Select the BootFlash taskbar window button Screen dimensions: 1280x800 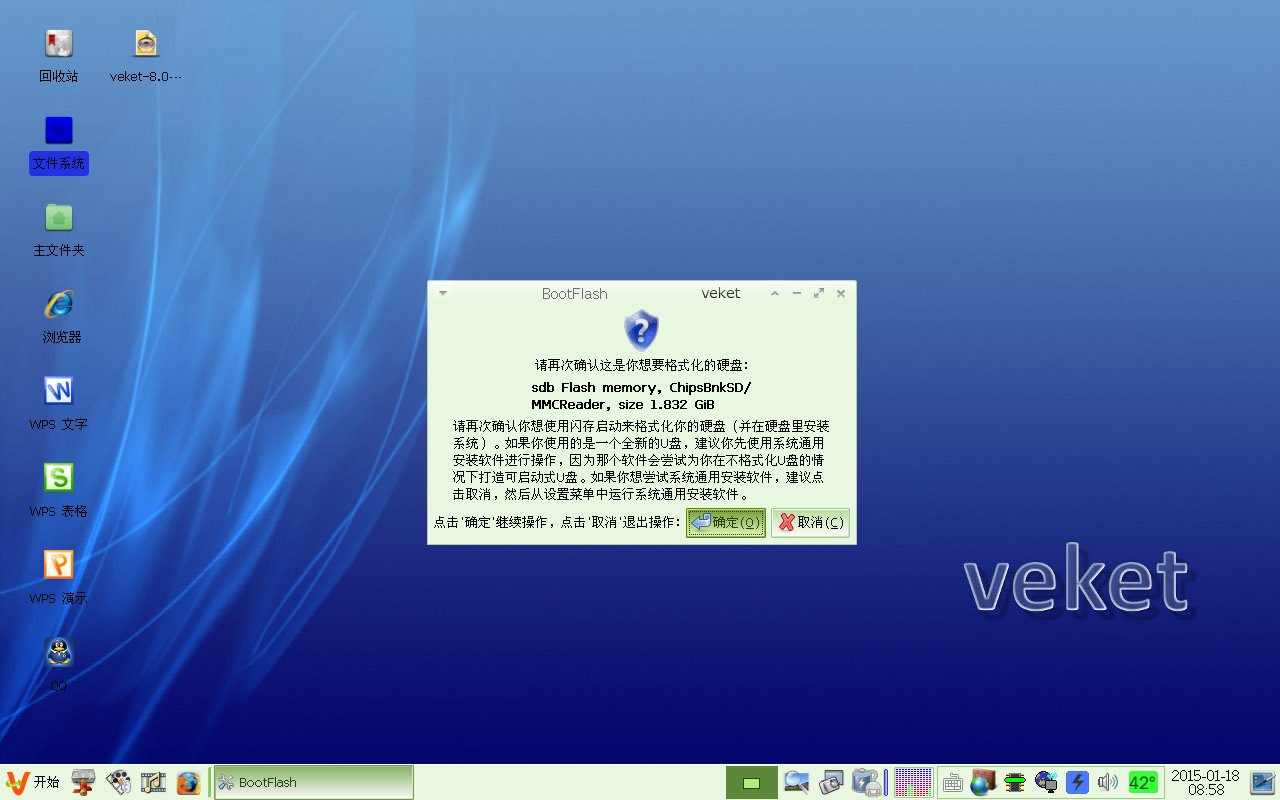[x=313, y=782]
